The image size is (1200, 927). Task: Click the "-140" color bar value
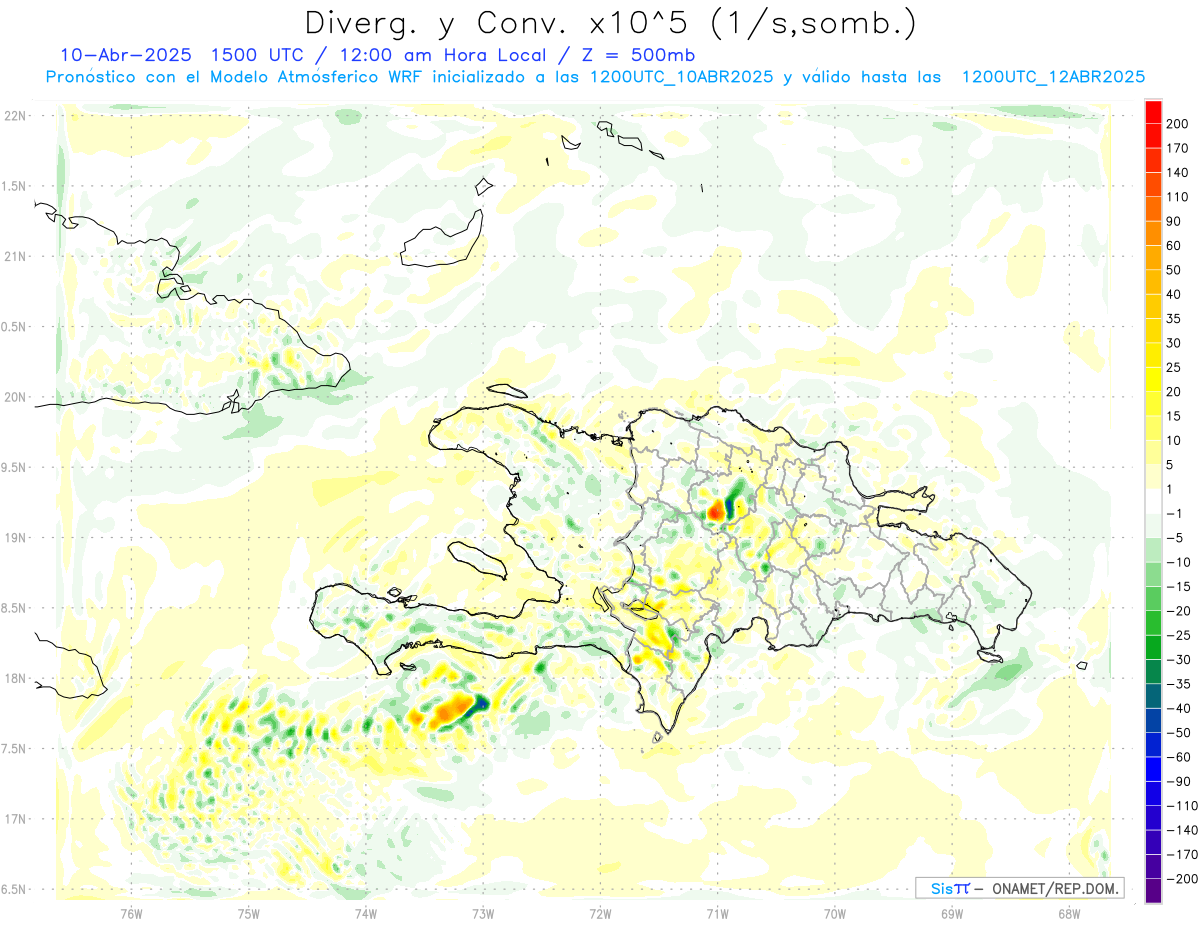point(1181,830)
